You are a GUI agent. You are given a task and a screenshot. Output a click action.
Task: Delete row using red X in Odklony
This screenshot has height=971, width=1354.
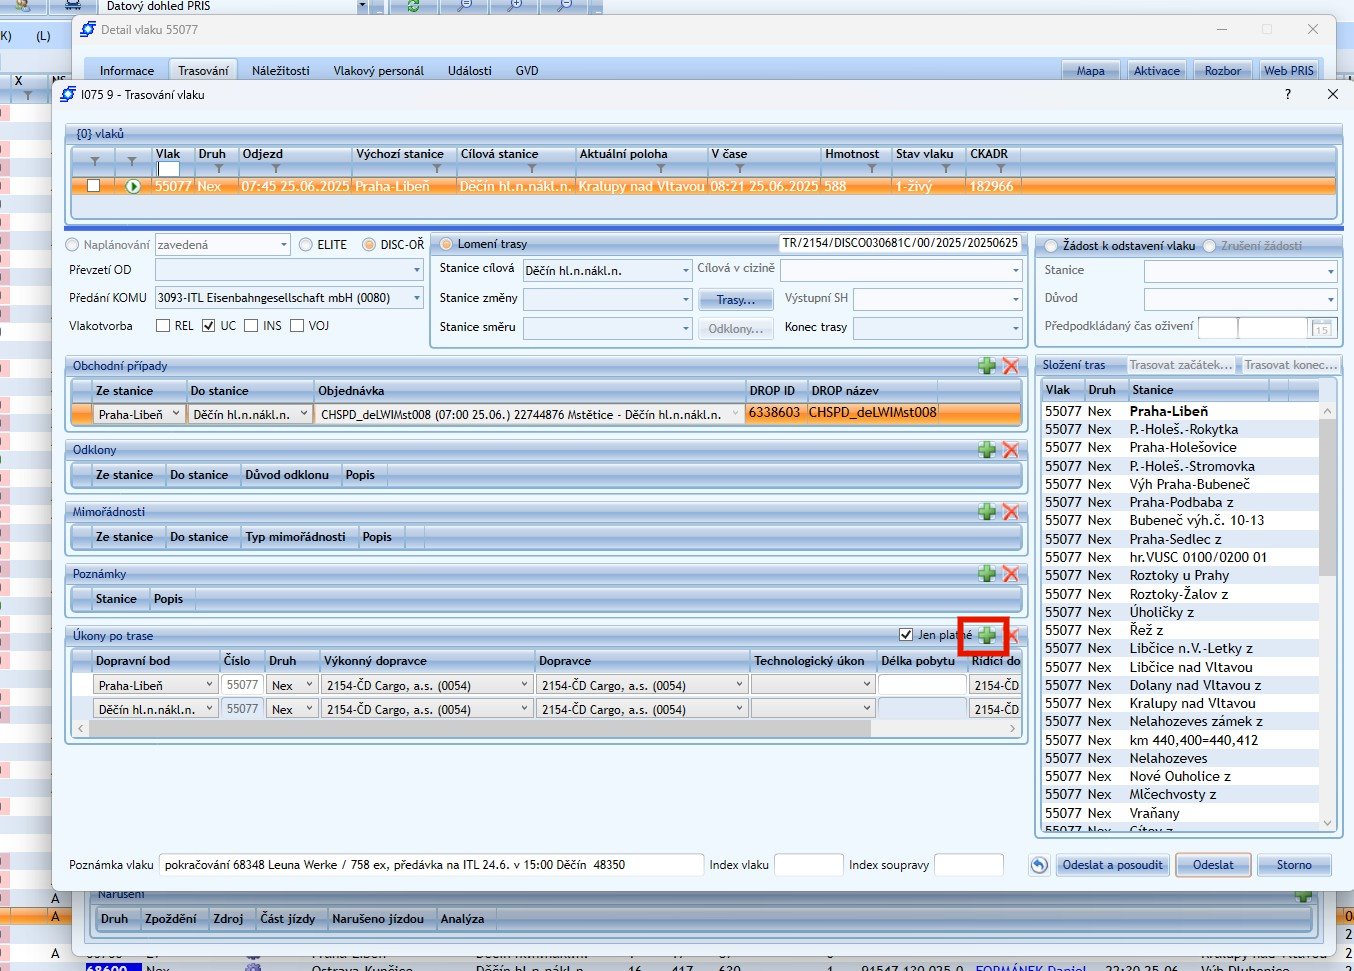tap(1010, 450)
